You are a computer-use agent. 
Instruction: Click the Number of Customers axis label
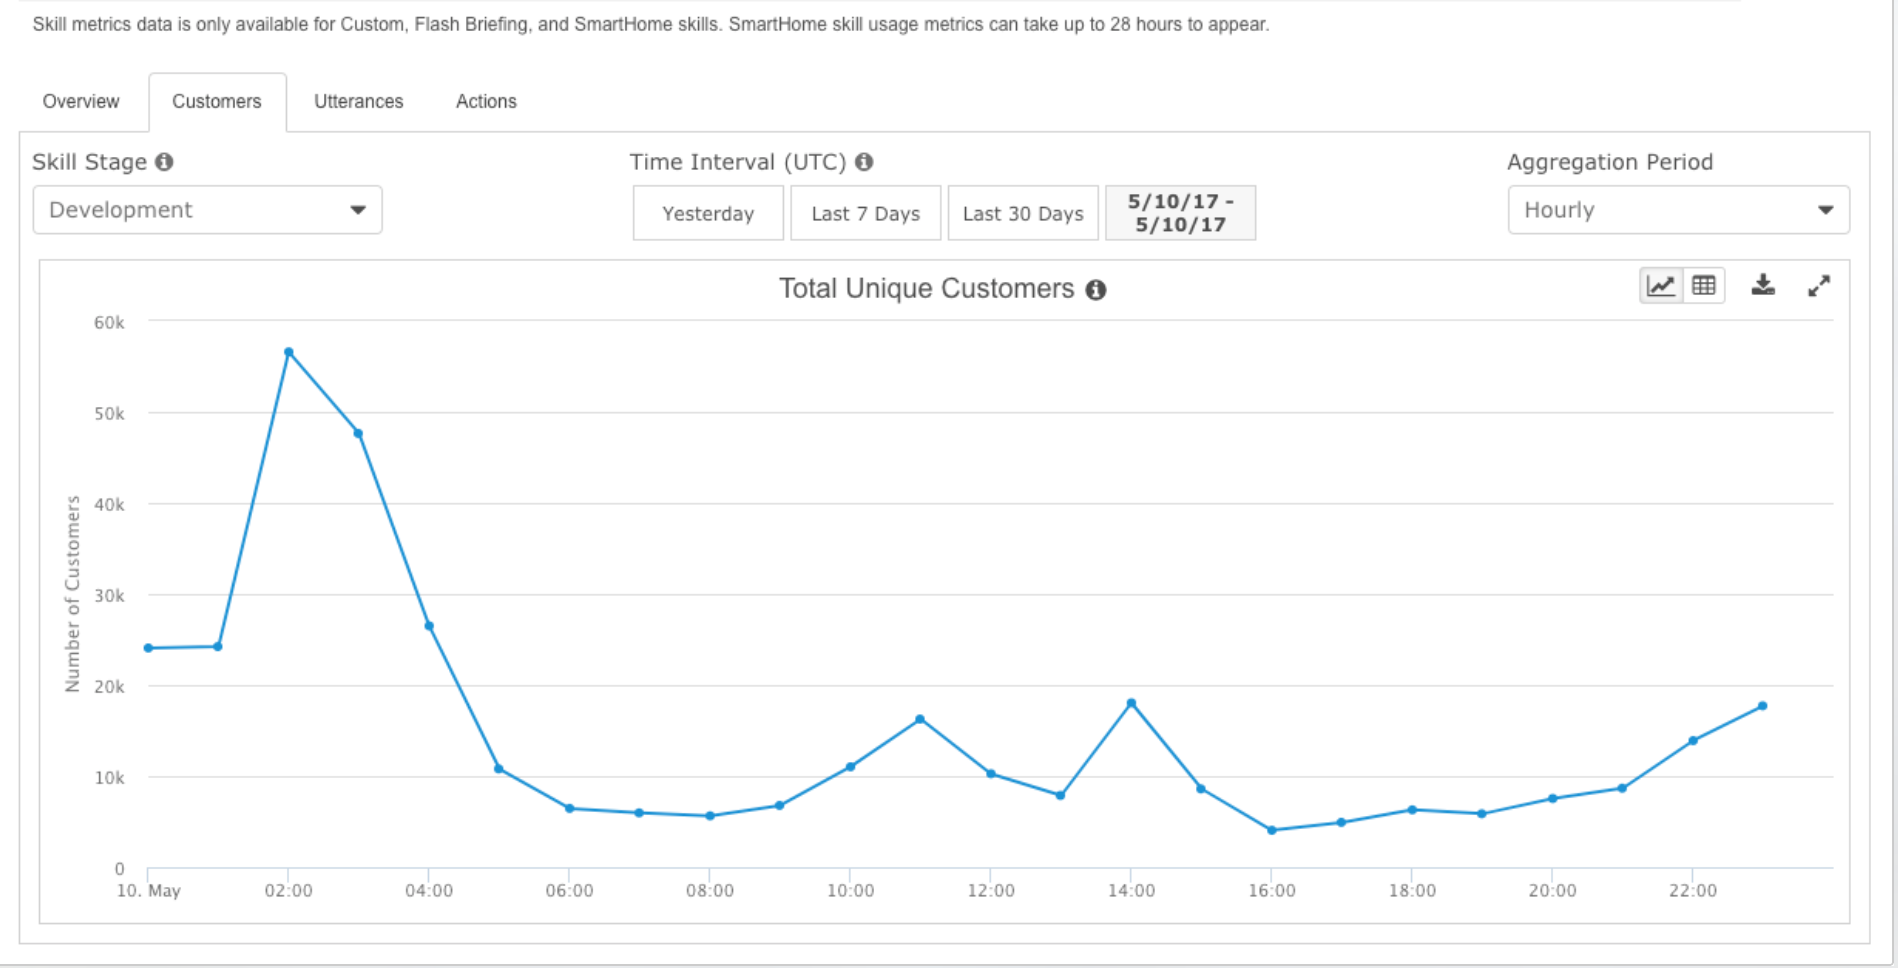(72, 594)
